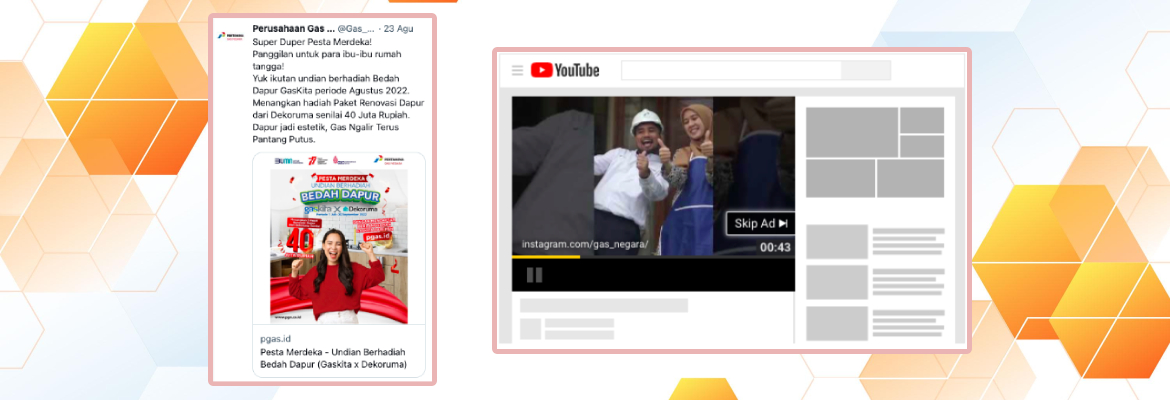The height and width of the screenshot is (400, 1170).
Task: Click the pgas.id link domain
Action: (275, 338)
